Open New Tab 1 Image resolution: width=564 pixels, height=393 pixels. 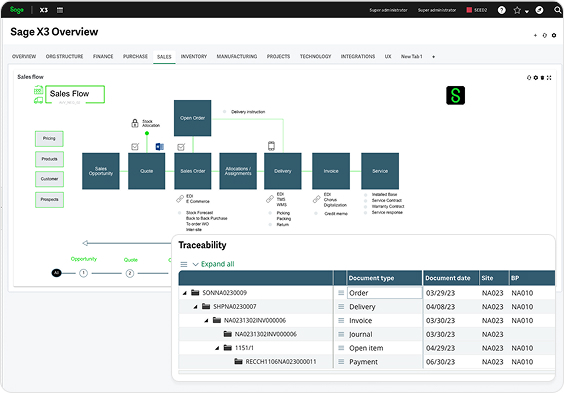[x=411, y=56]
